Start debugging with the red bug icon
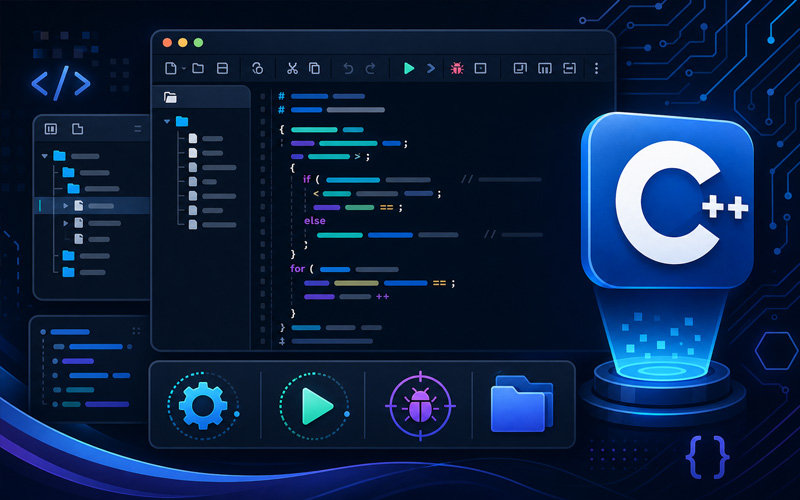Screen dimensions: 800x500 (457, 68)
